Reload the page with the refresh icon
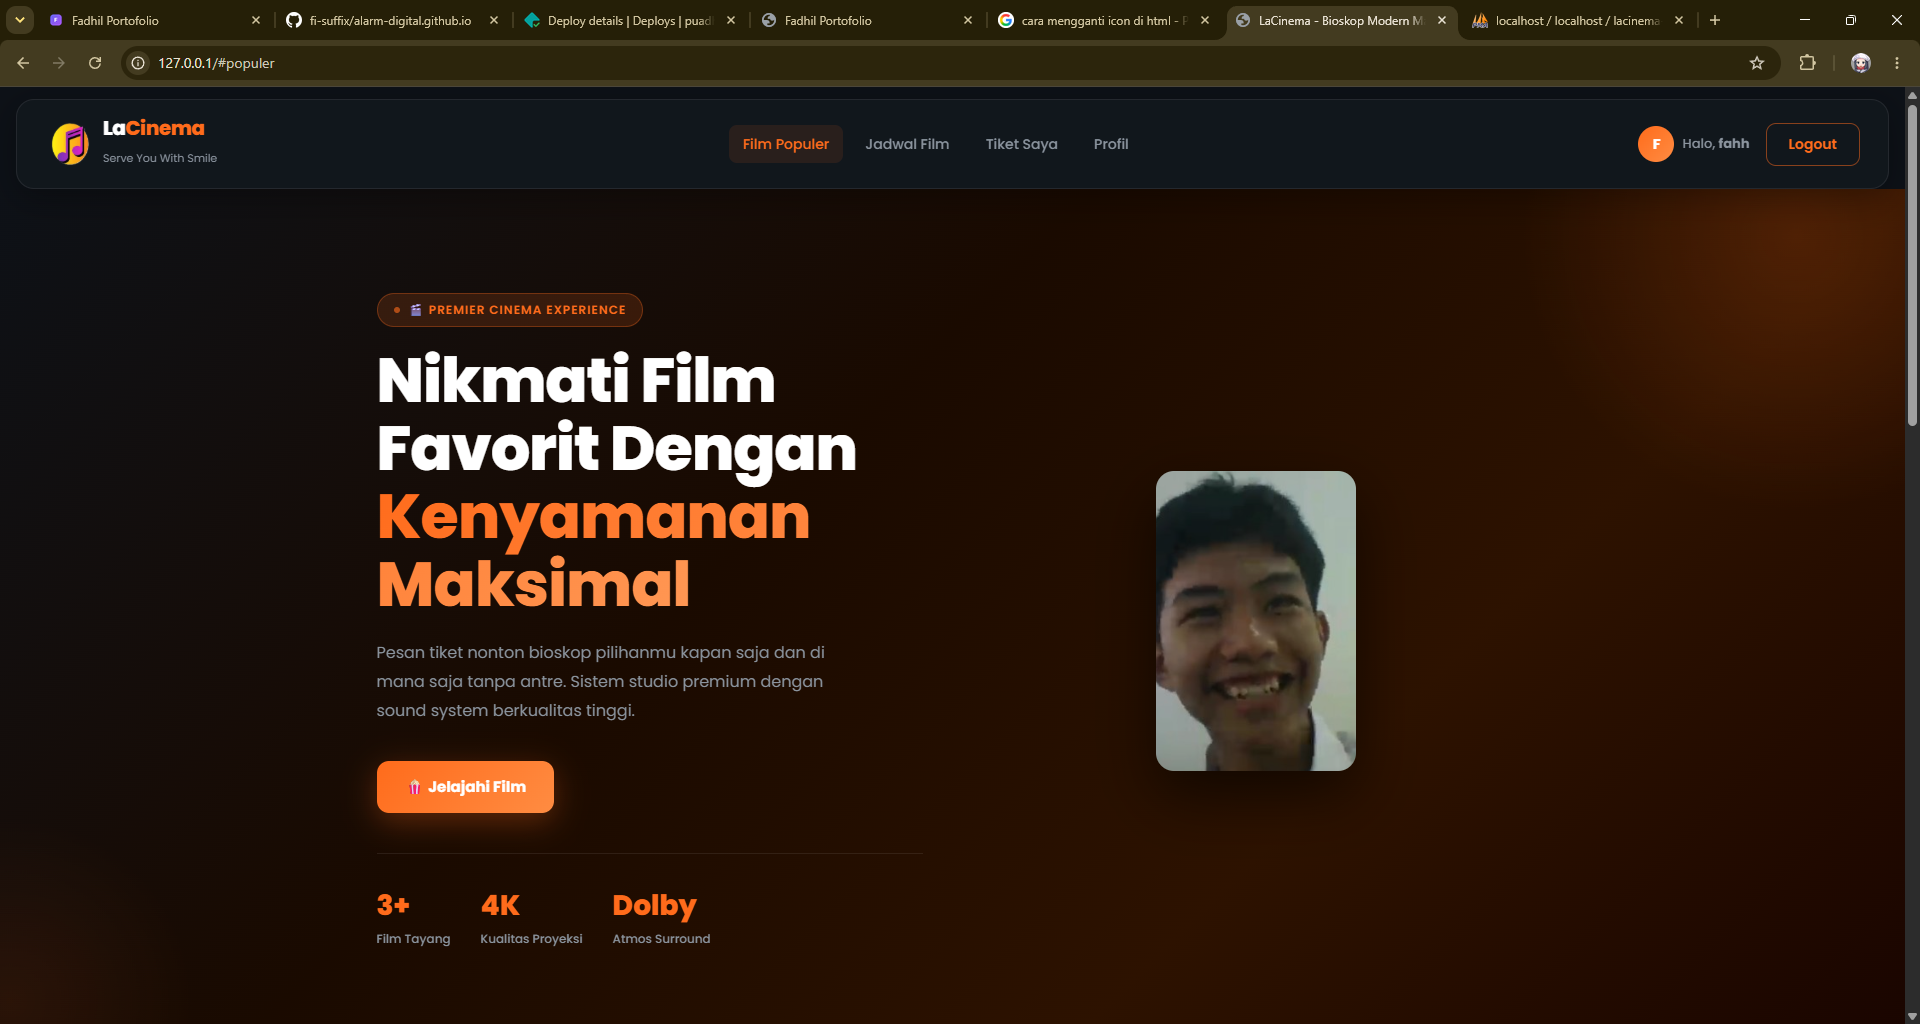 95,63
